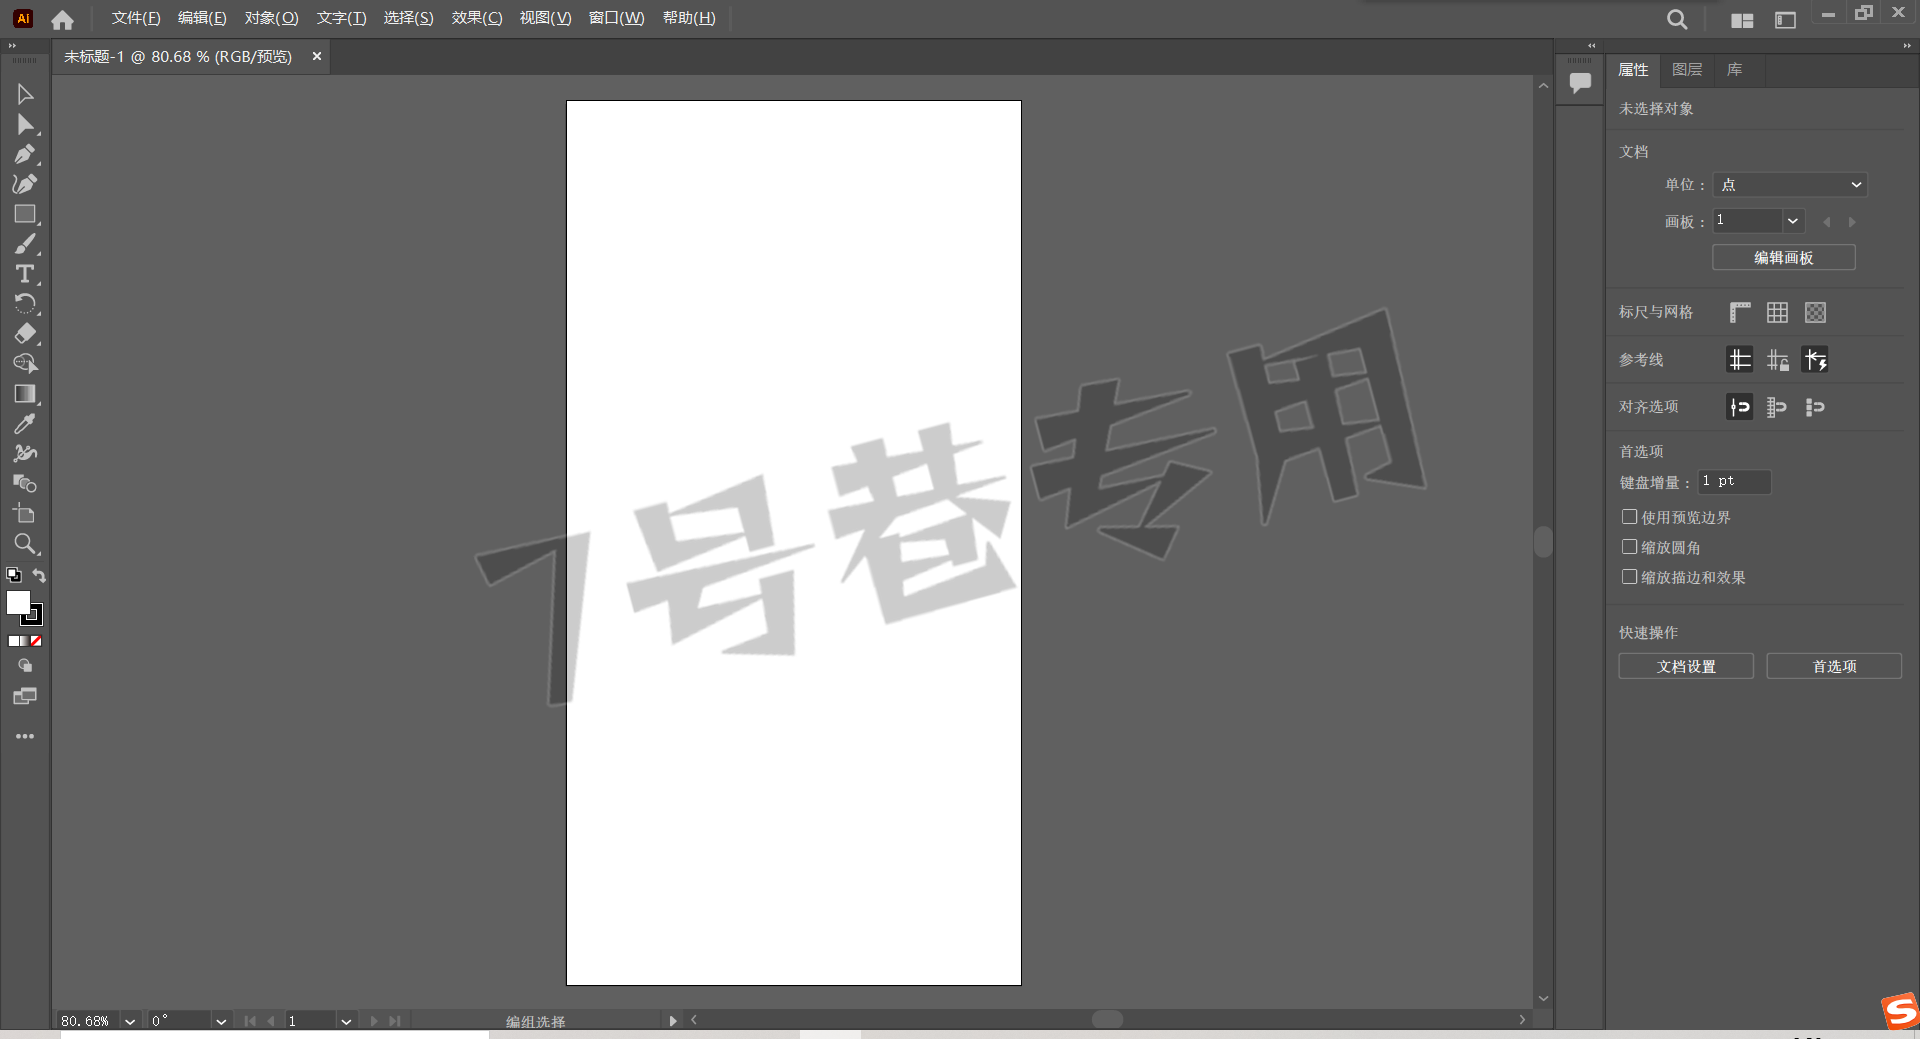1920x1039 pixels.
Task: Select the Shape Builder tool
Action: coord(25,364)
